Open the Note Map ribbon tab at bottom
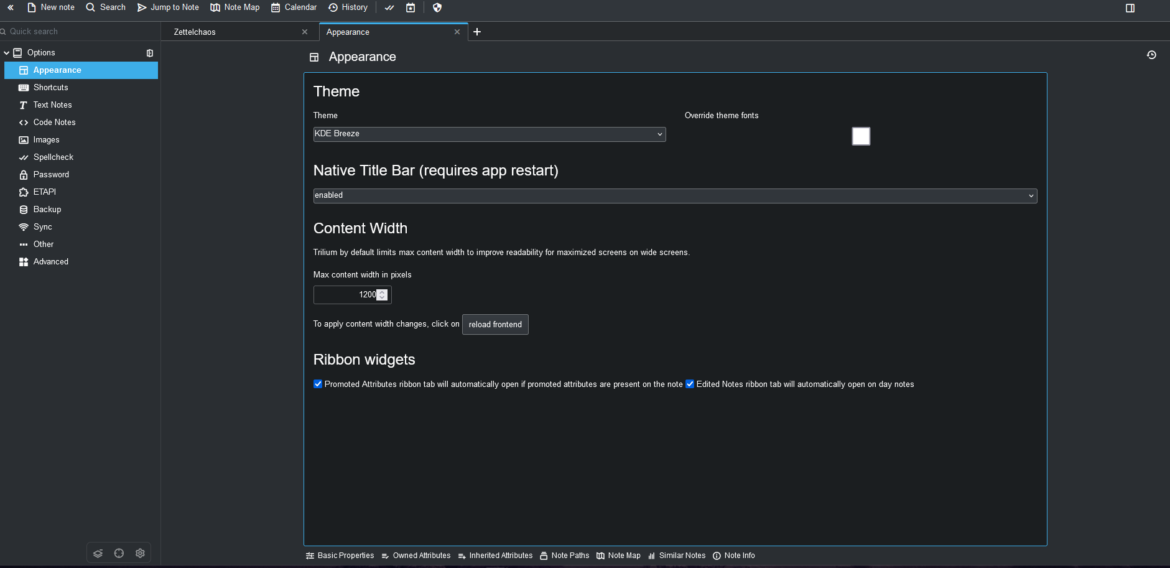Viewport: 1170px width, 568px height. (x=619, y=556)
